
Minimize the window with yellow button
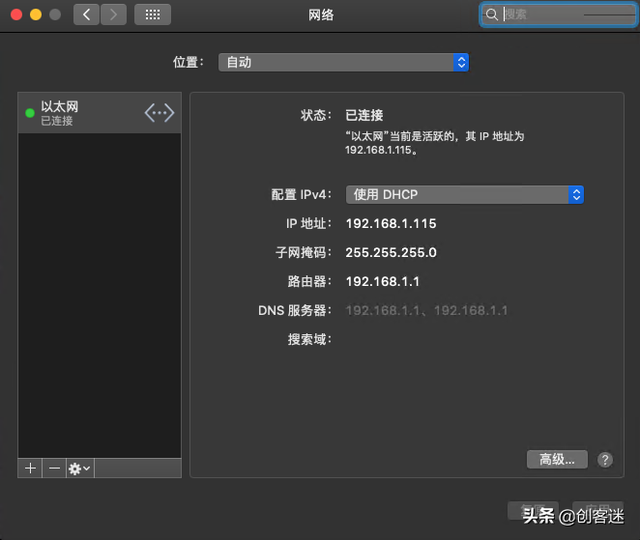36,15
